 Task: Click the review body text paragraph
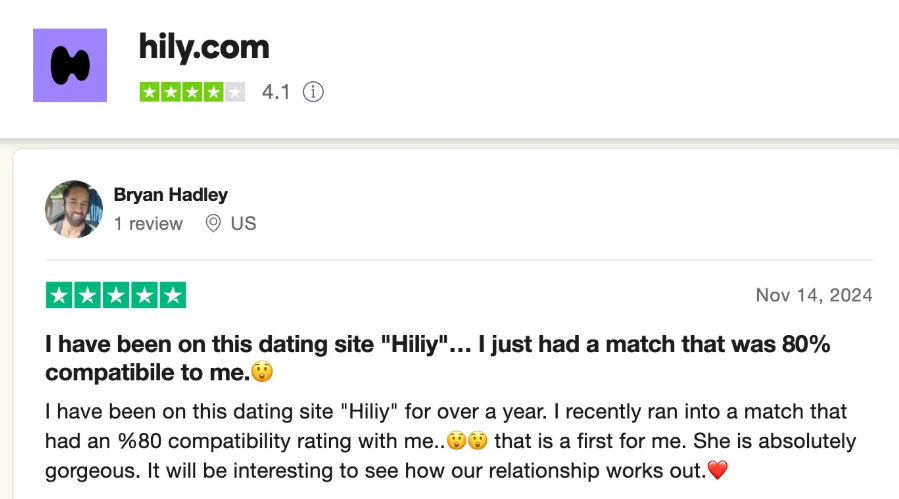tap(451, 440)
